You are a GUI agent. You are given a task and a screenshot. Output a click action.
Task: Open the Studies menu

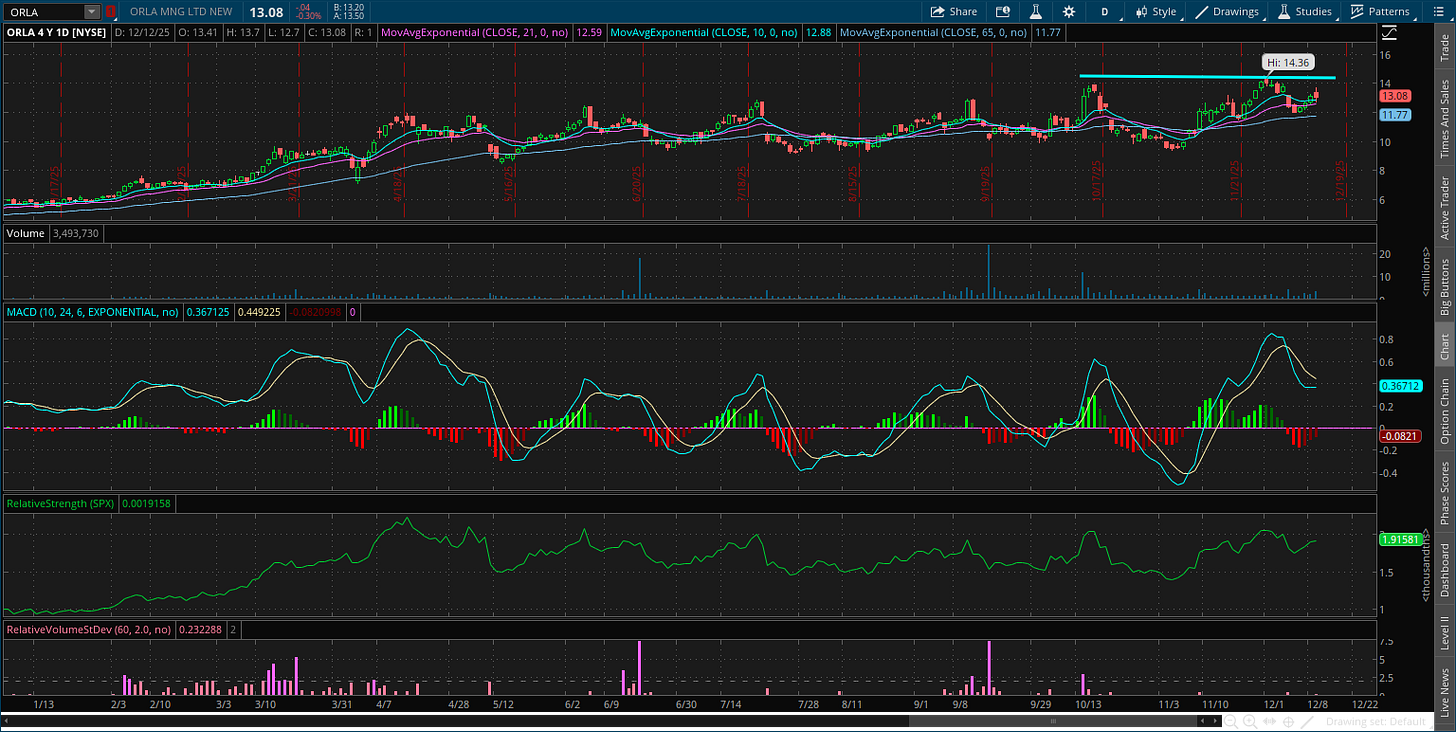click(x=1305, y=12)
